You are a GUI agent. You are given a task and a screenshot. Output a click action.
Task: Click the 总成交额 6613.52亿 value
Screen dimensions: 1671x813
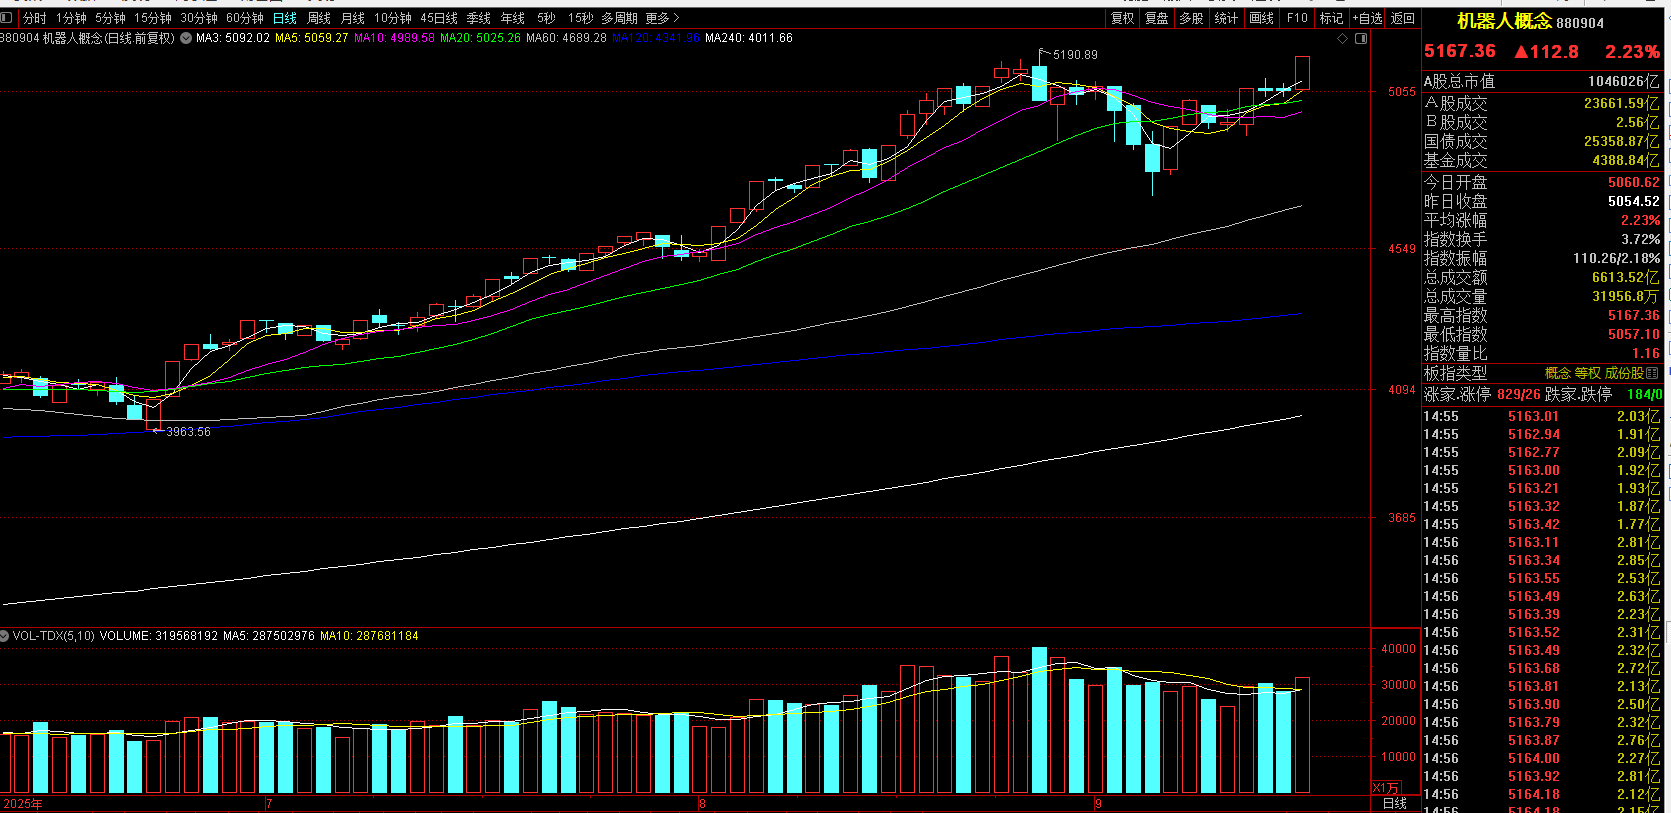tap(1626, 277)
